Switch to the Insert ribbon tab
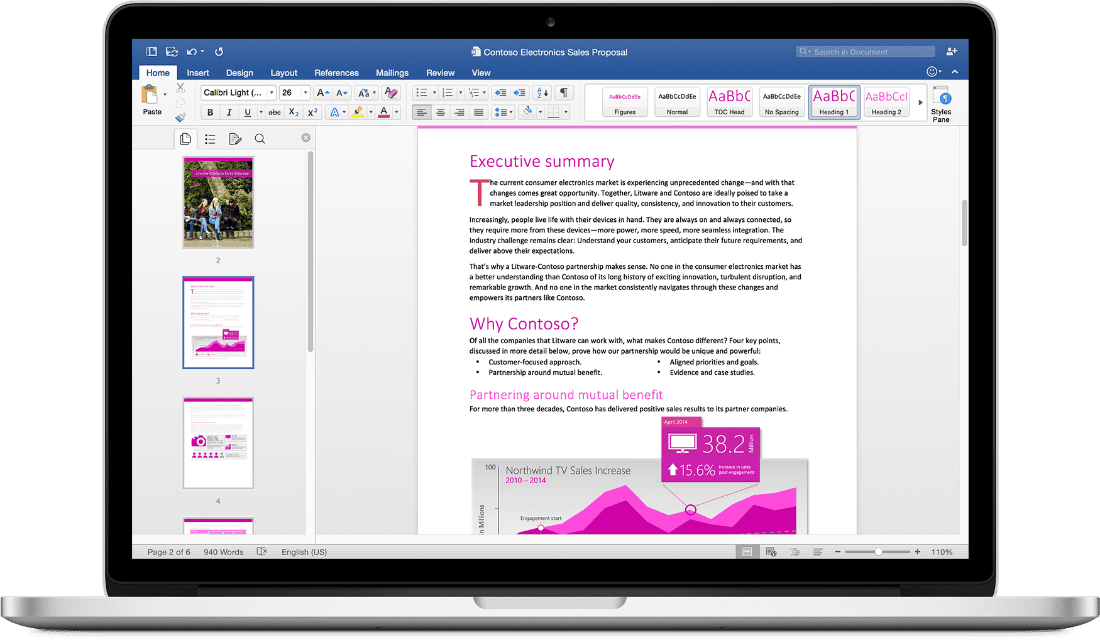The image size is (1100, 640). point(197,72)
